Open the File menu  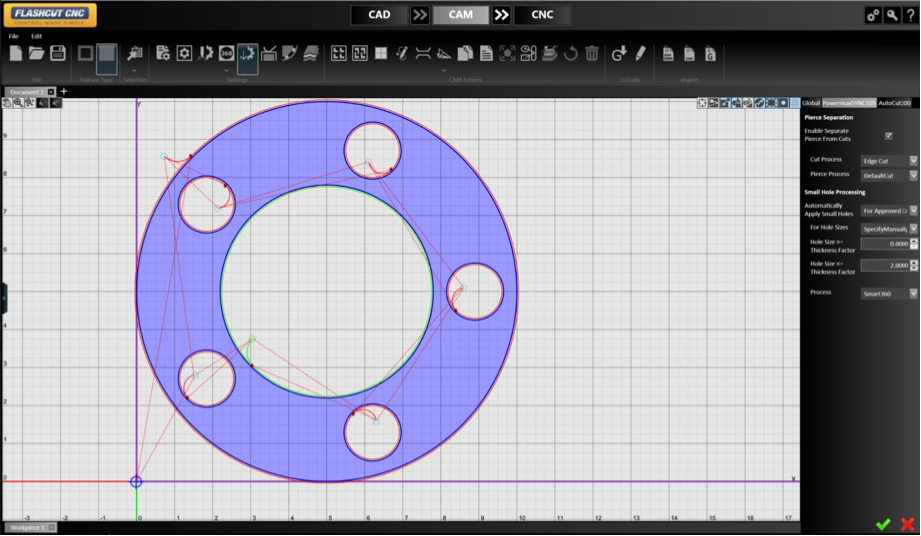click(x=14, y=36)
